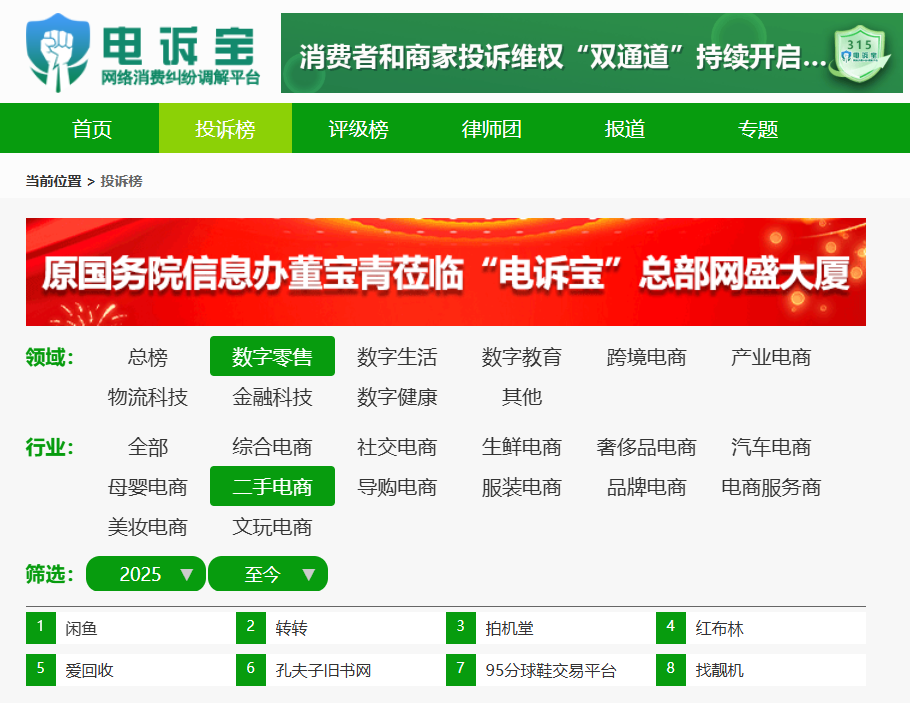Screen dimensions: 910x703
Task: Click the 电诉宝 shield logo
Action: click(x=57, y=53)
